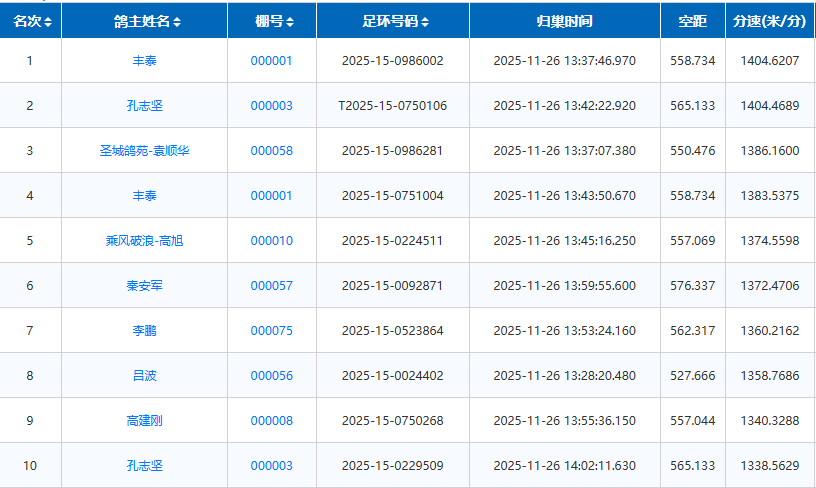Open the 高建刚 owner link
816x488 pixels.
[144, 421]
